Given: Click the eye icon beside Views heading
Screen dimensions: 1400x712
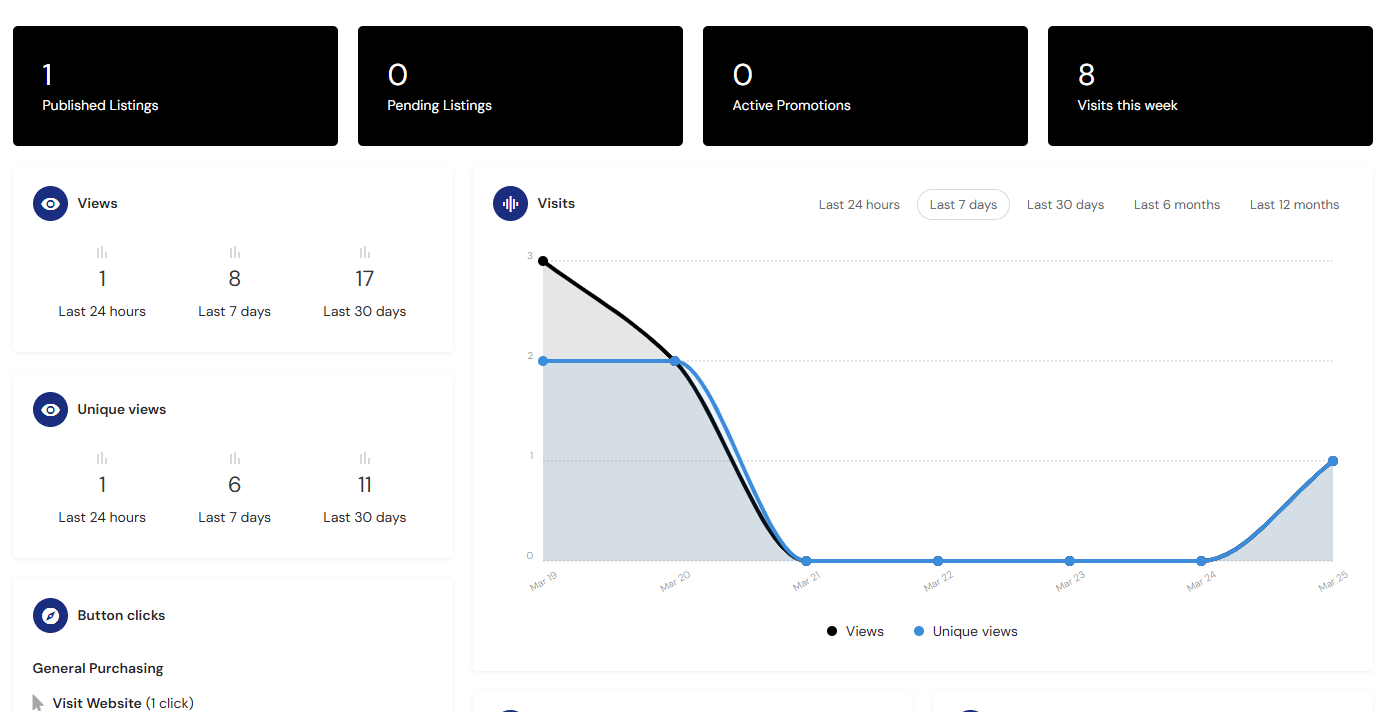Looking at the screenshot, I should 50,203.
